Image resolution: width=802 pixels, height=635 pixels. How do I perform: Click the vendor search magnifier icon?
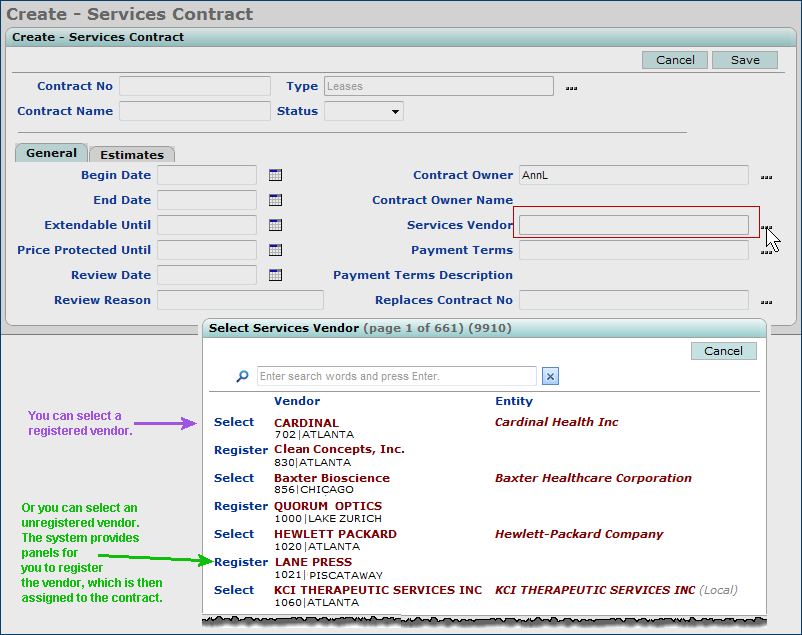[x=242, y=376]
